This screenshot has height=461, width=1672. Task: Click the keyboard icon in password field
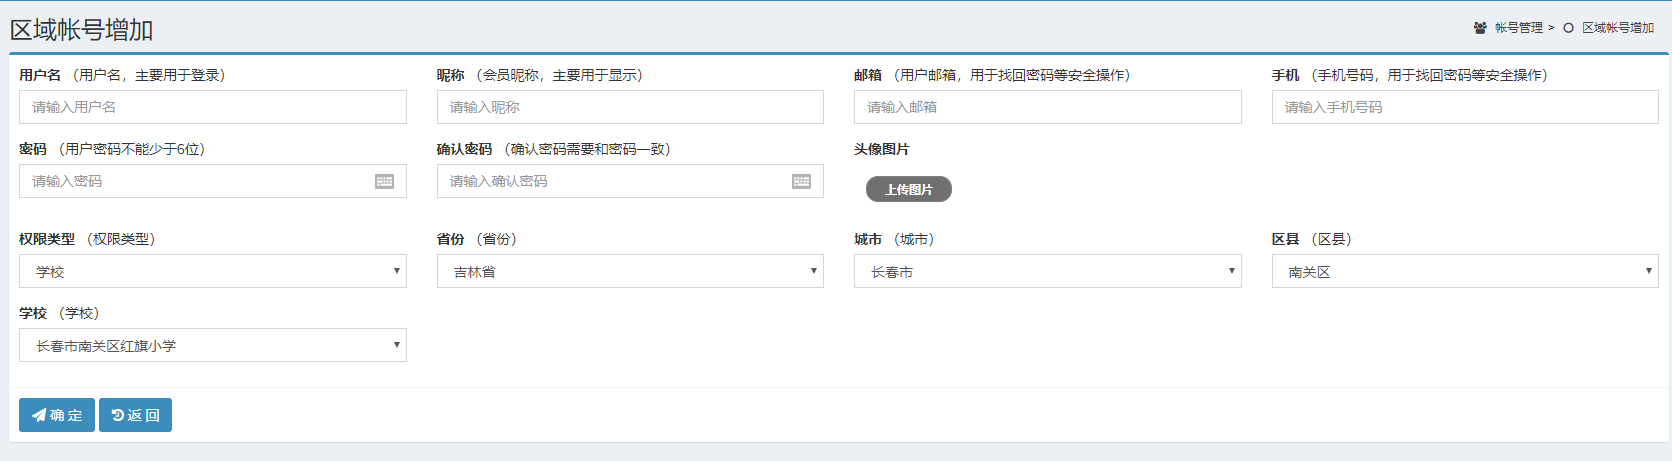tap(384, 181)
